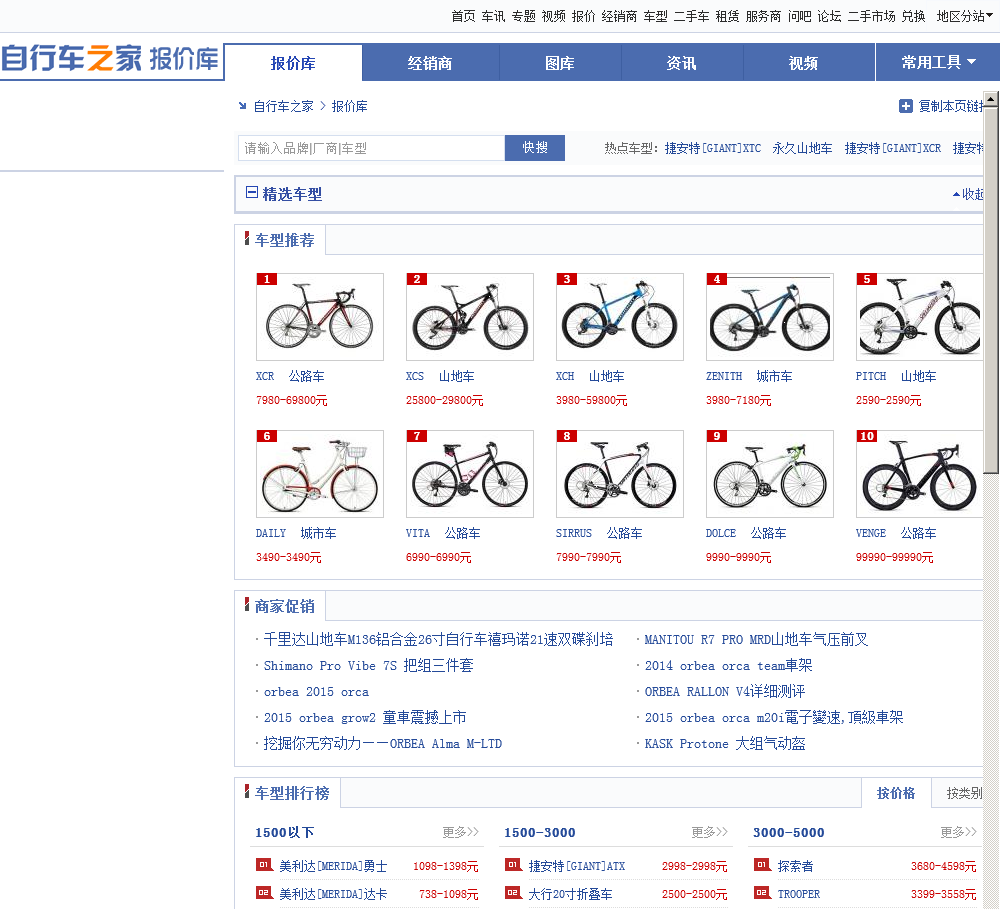Open hot model 捷安特[GIANT]XCR link
1000x909 pixels.
coord(893,149)
